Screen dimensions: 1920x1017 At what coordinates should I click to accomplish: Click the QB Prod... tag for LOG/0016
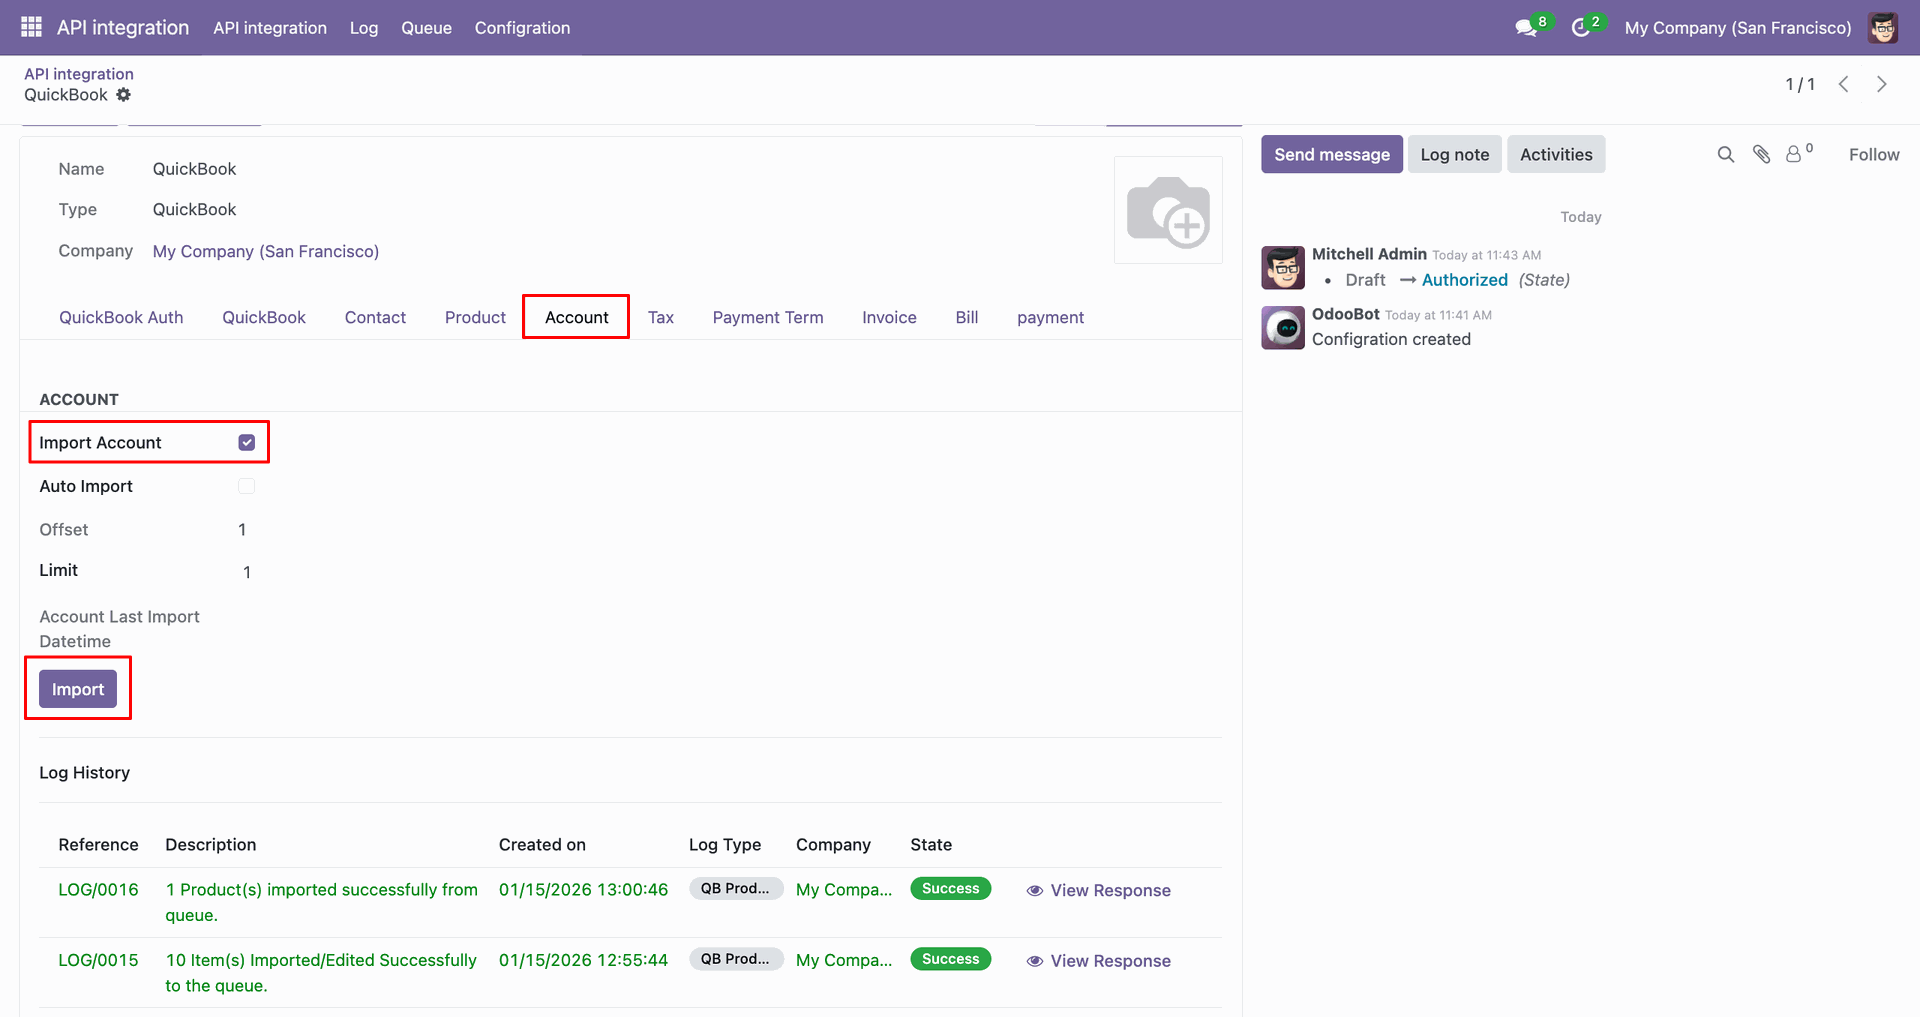[x=735, y=889]
